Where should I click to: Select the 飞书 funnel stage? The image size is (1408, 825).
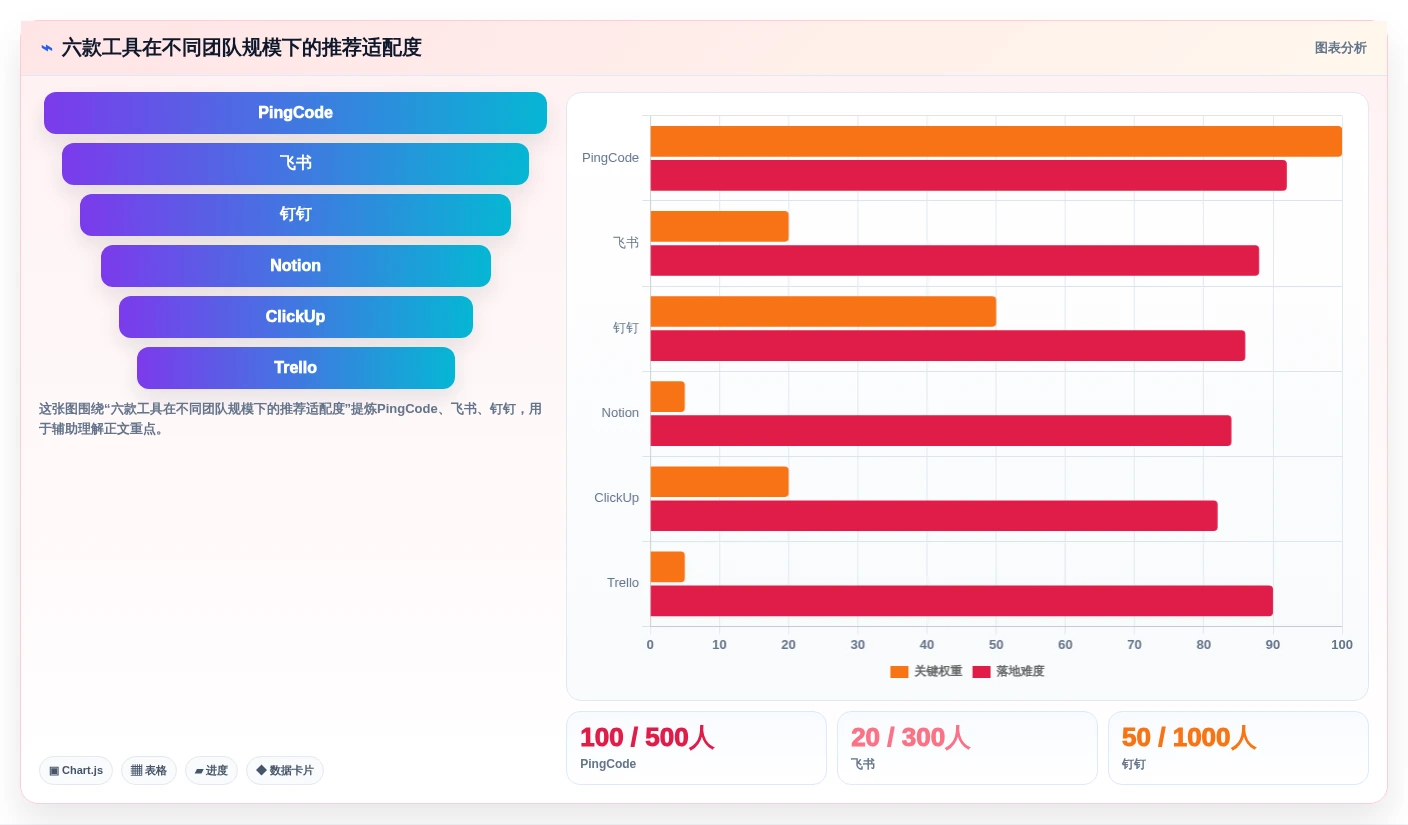click(x=295, y=164)
